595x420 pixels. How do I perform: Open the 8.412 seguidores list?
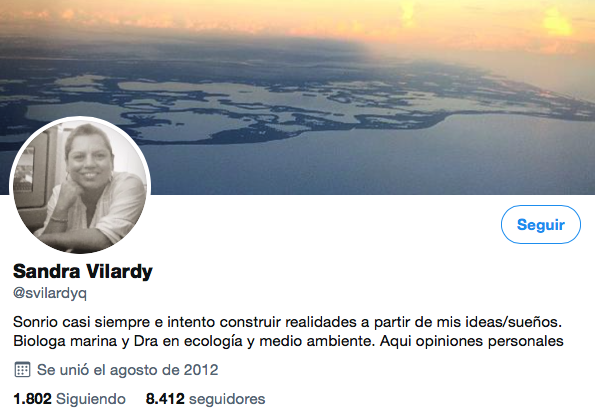205,399
